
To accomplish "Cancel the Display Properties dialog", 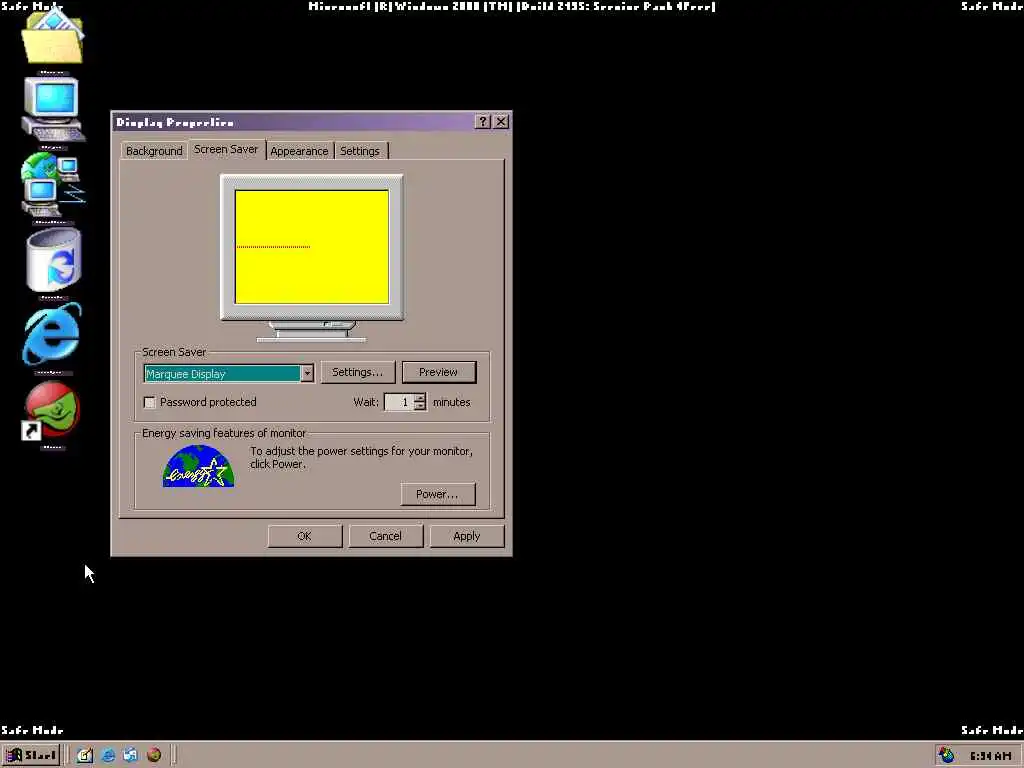I will tap(385, 536).
